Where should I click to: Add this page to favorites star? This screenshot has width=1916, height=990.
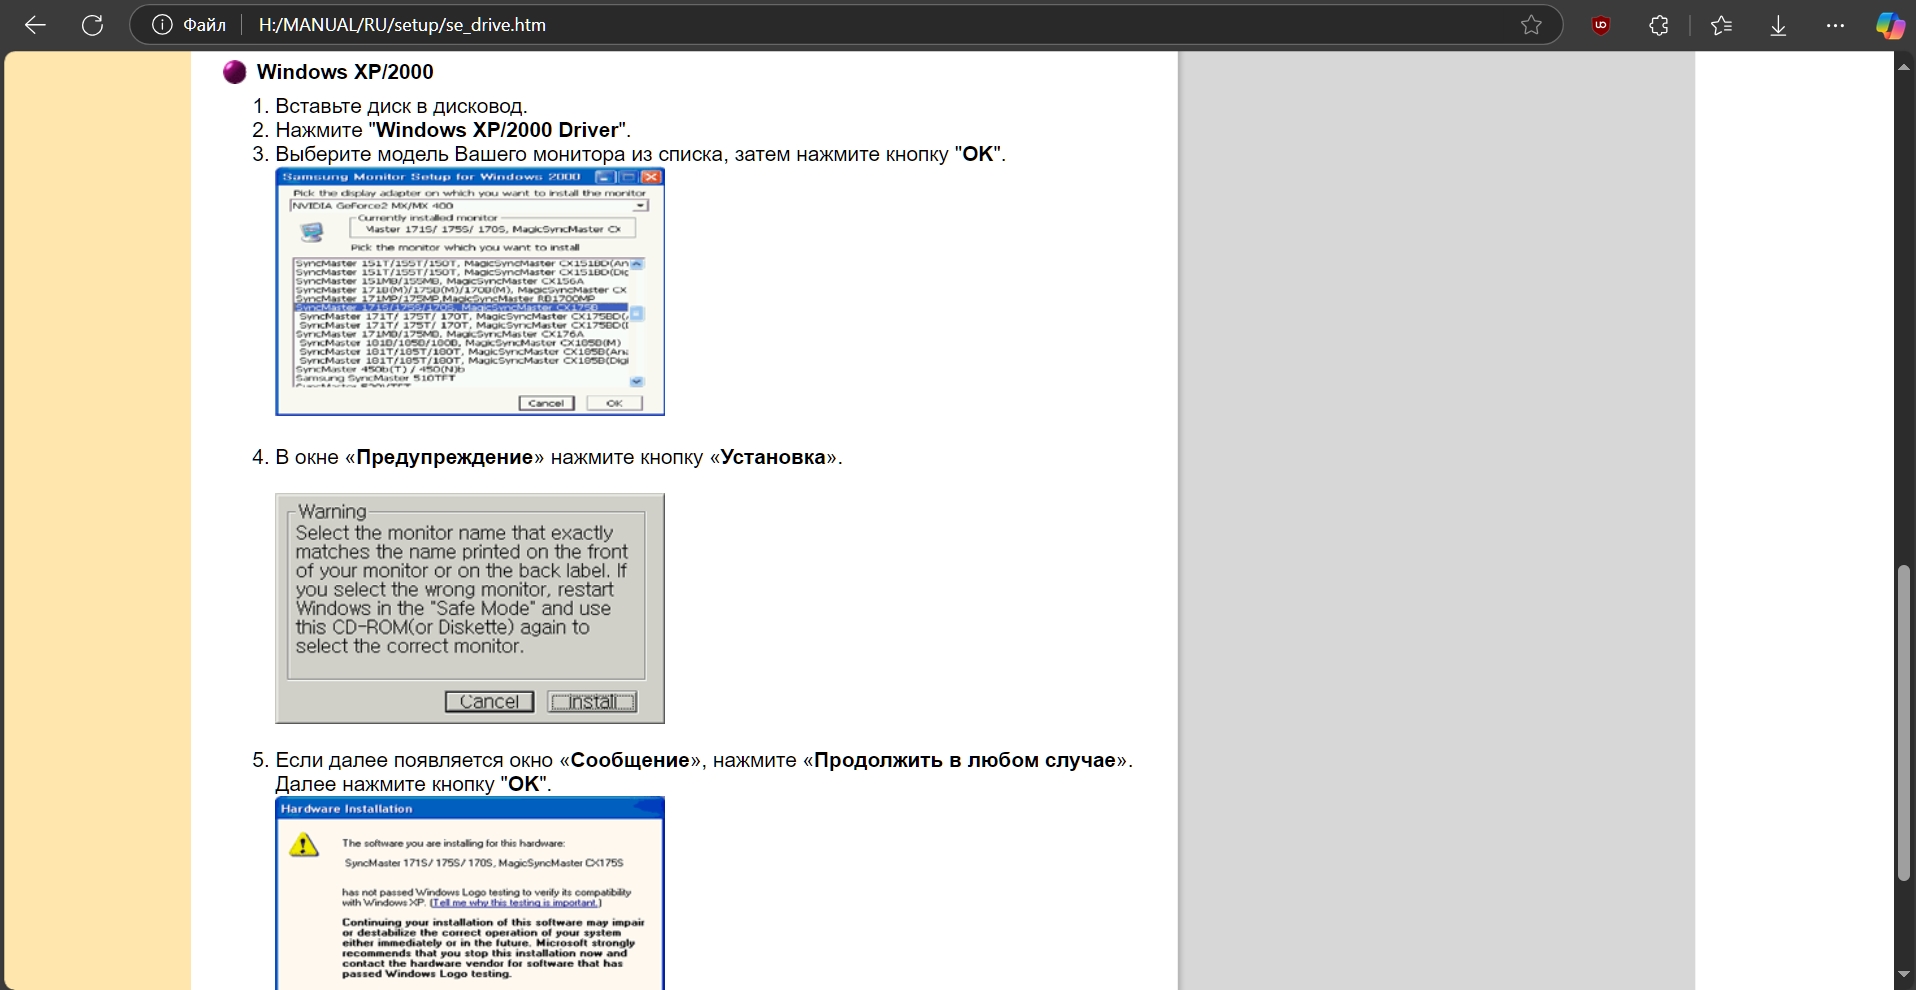[x=1531, y=25]
